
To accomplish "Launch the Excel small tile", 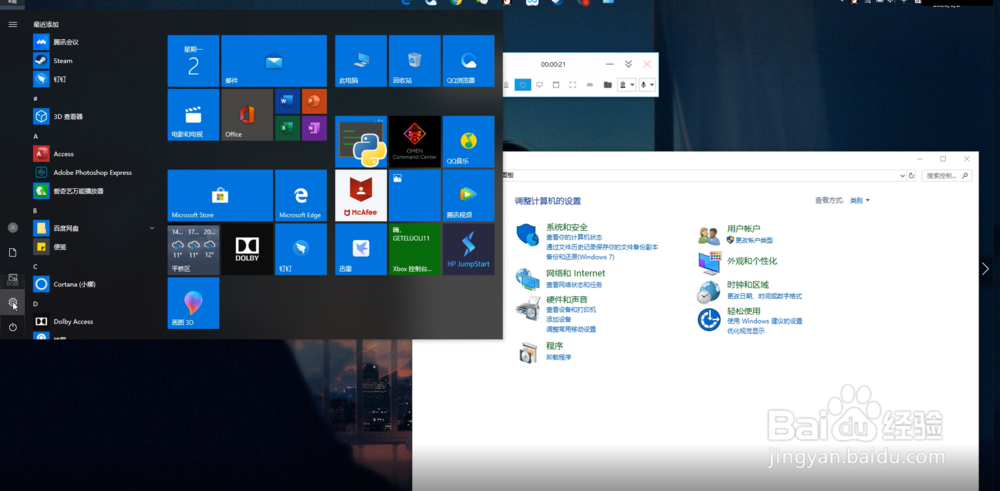I will point(287,128).
